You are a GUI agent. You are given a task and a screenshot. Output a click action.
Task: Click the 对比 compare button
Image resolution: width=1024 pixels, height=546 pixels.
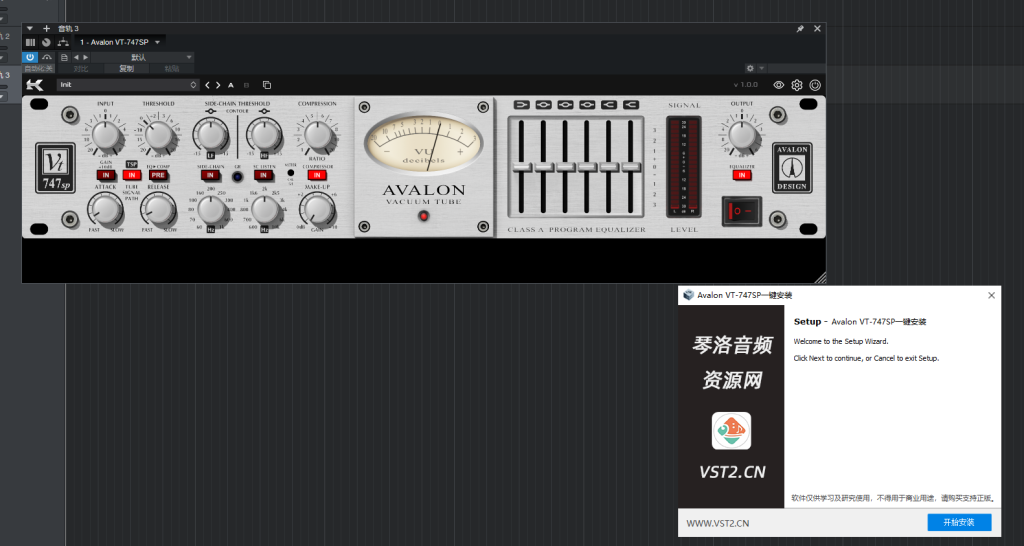pos(81,69)
